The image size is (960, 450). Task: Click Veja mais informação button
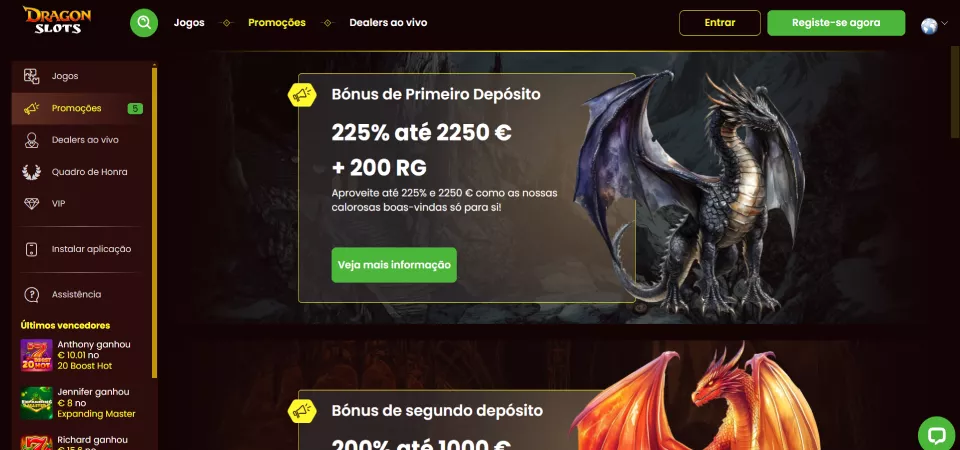click(394, 265)
